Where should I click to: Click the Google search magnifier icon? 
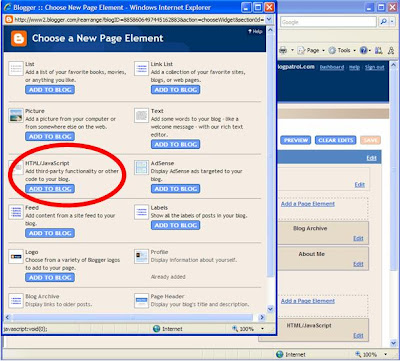click(x=383, y=22)
